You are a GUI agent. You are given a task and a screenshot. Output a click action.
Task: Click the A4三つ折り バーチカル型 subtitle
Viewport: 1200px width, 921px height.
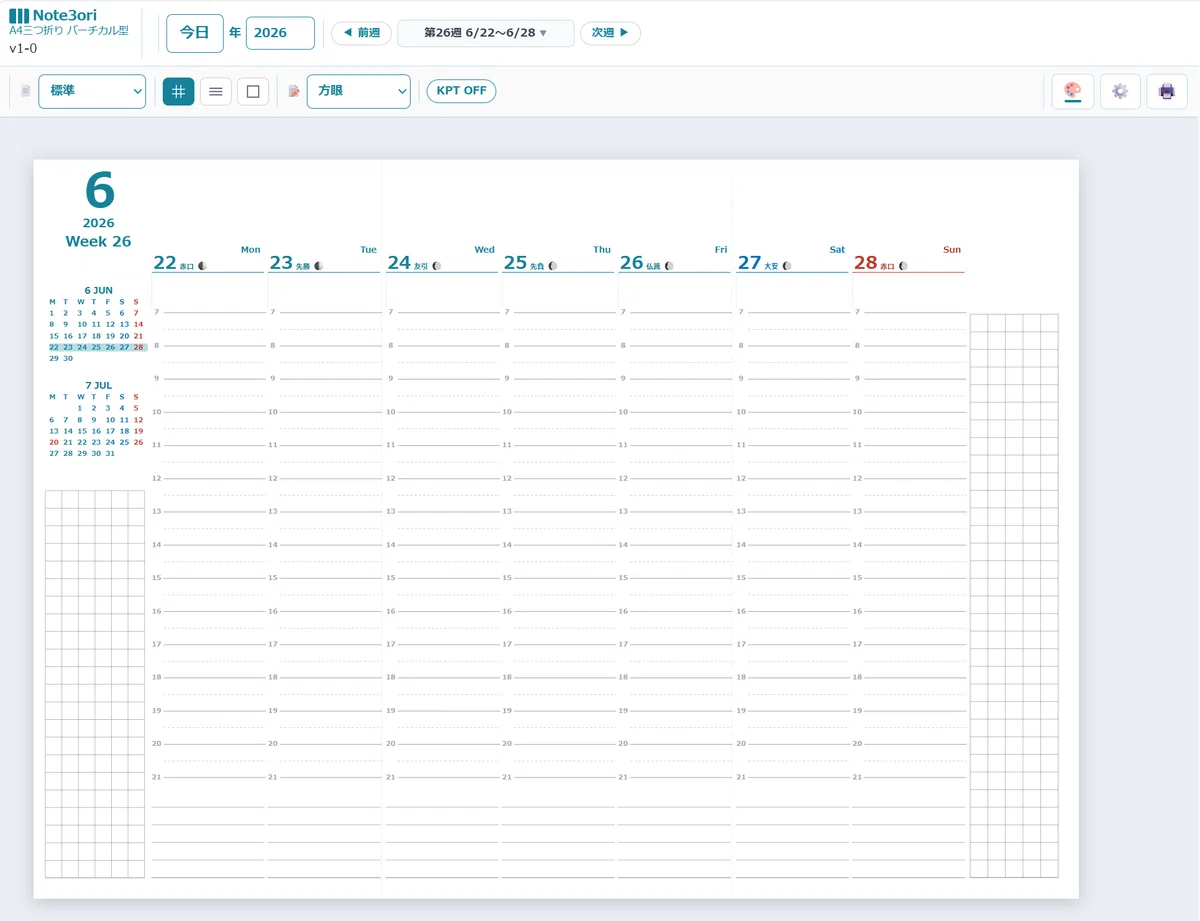[69, 31]
